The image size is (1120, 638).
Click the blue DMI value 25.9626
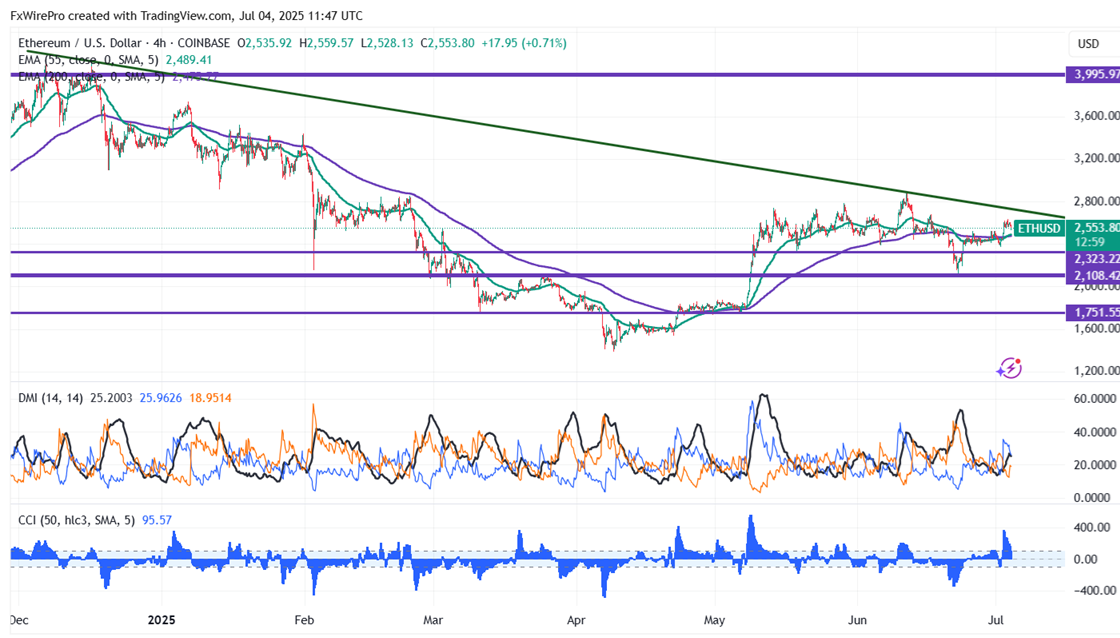point(161,398)
